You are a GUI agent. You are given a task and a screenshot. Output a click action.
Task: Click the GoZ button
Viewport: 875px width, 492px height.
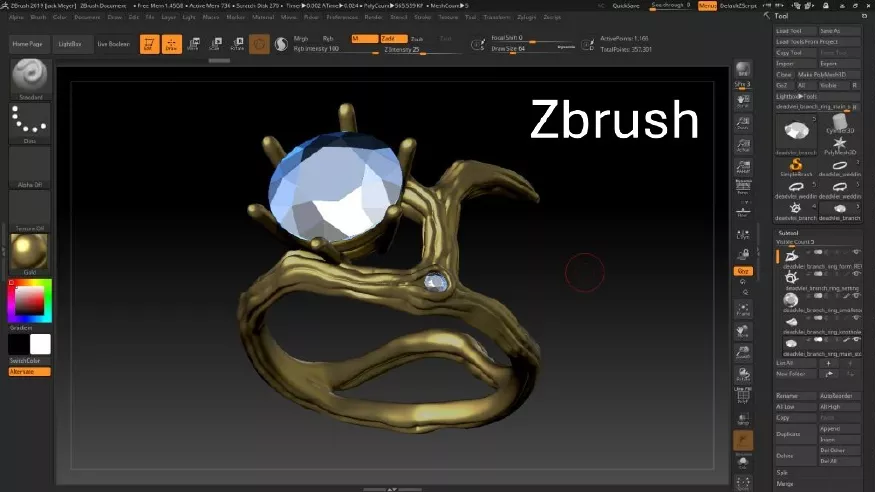[x=782, y=85]
